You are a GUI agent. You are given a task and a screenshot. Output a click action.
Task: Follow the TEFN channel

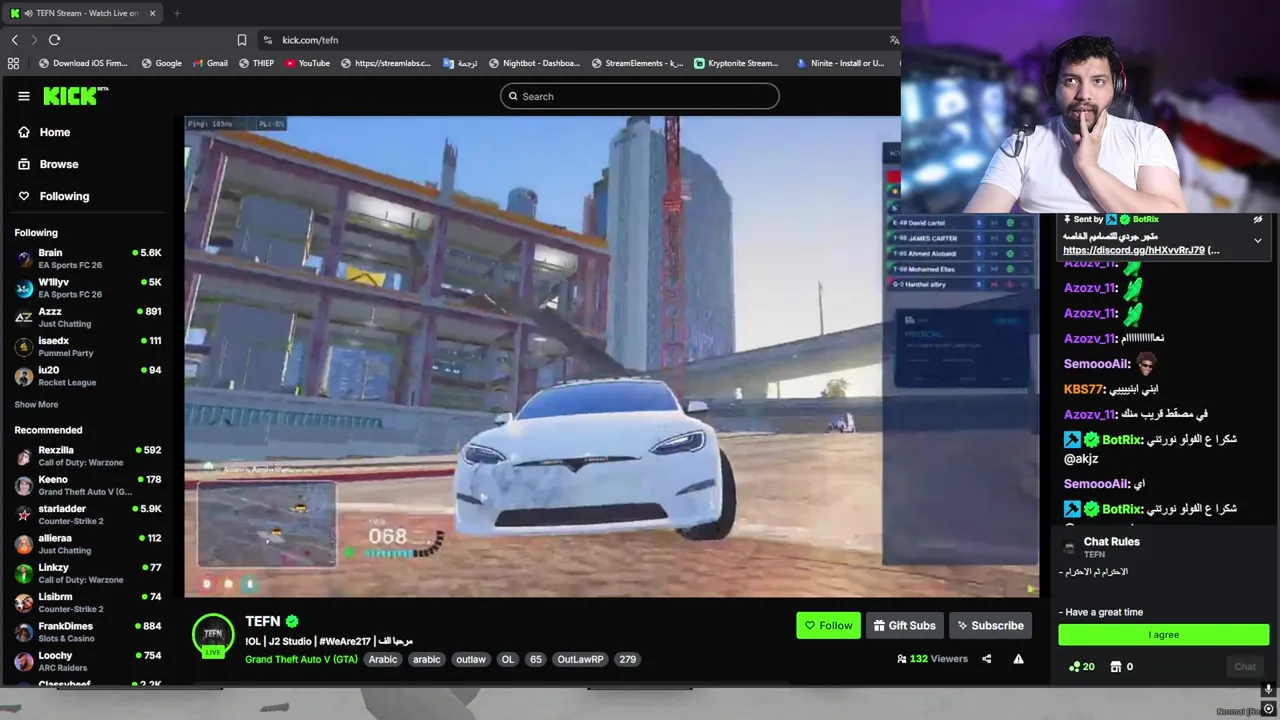pos(828,625)
